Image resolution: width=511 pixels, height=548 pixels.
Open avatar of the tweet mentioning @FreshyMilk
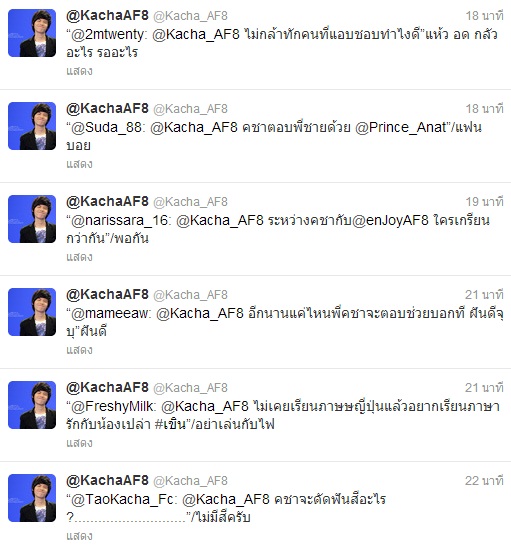[32, 405]
